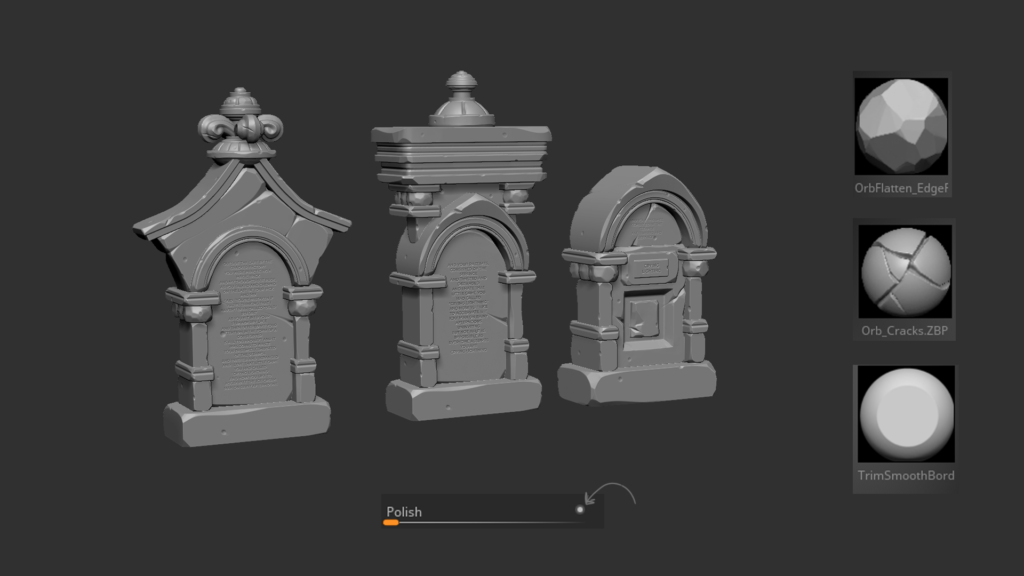The height and width of the screenshot is (576, 1024).
Task: Click the OrbFlatten_EdgeF label text
Action: pyautogui.click(x=904, y=187)
